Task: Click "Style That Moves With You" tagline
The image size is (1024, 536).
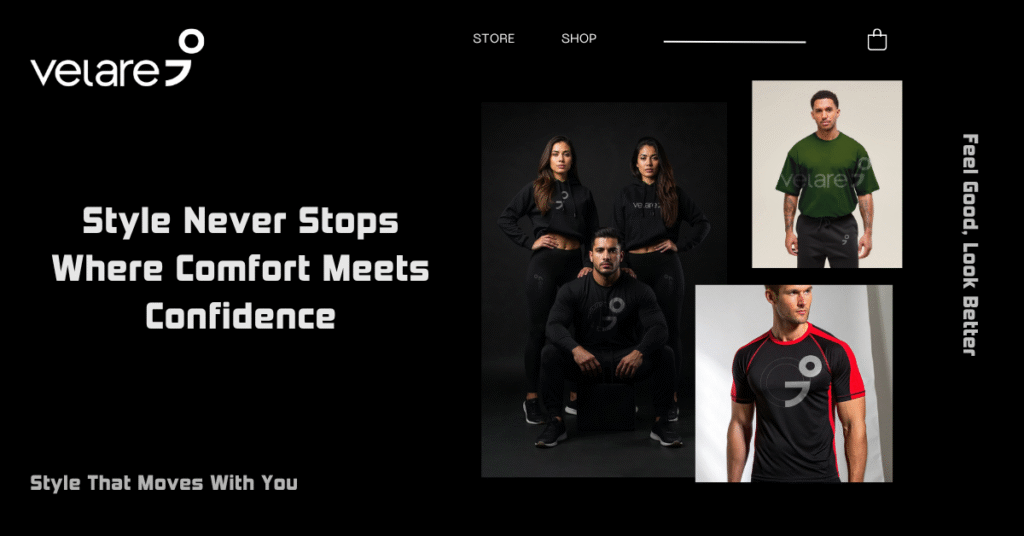Action: (164, 483)
